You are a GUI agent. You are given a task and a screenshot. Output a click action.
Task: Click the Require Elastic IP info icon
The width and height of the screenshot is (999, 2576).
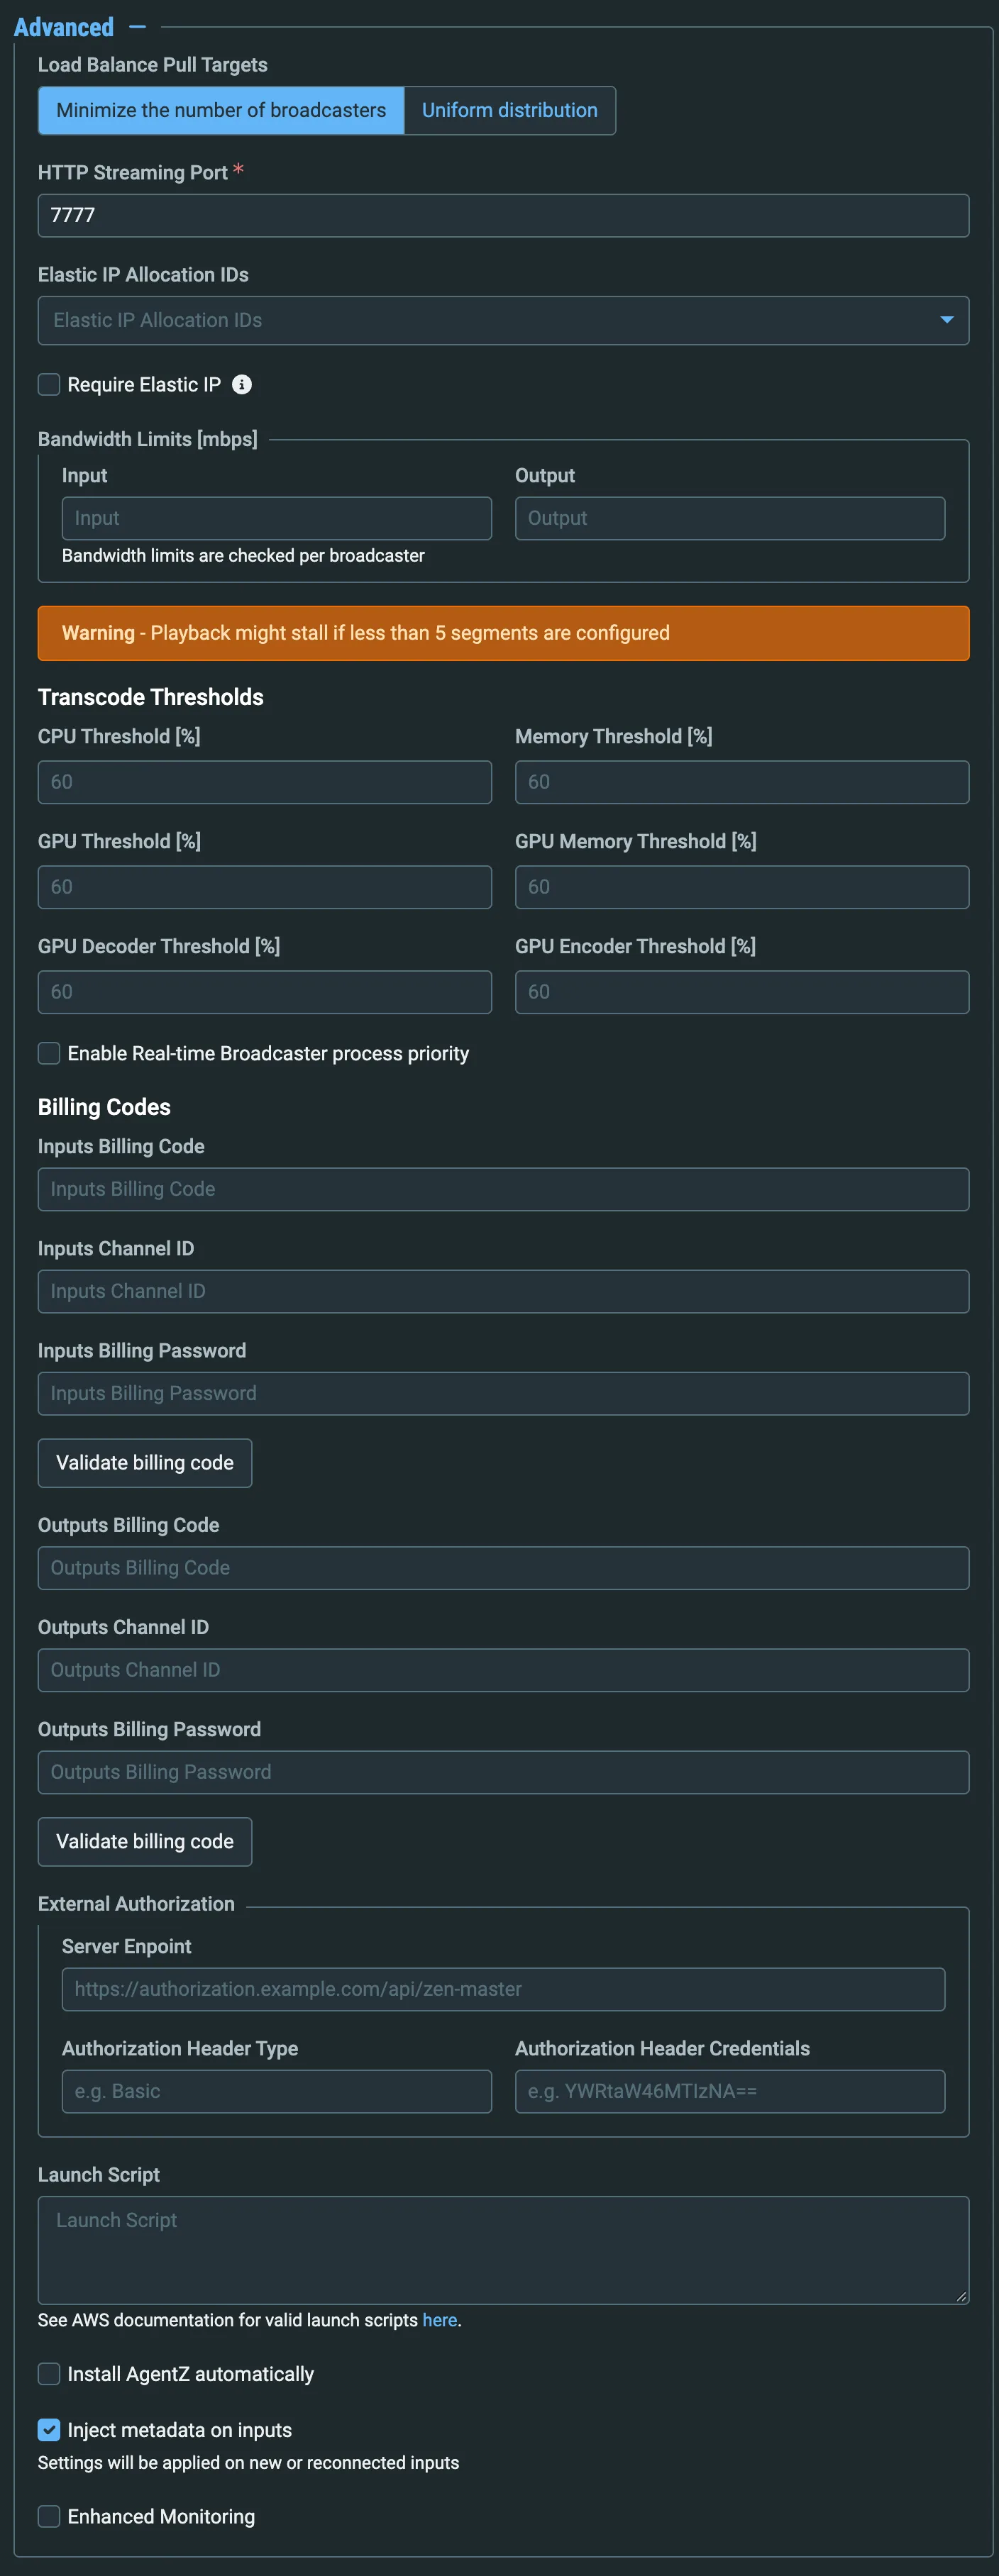click(242, 384)
